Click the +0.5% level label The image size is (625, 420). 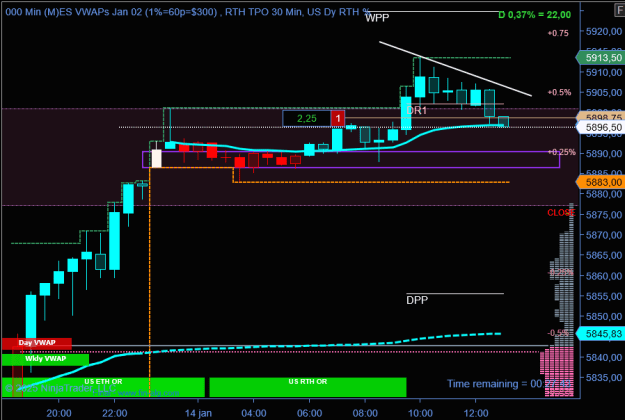(559, 92)
